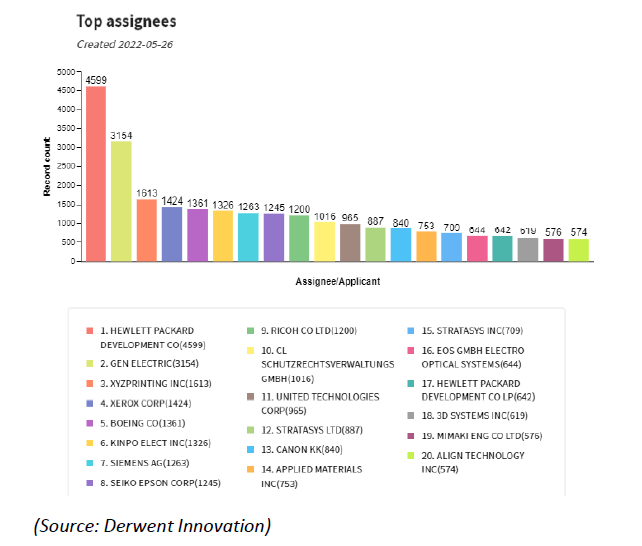This screenshot has height=546, width=642.
Task: Click the Kinpo Elect bar labeled 1326
Action: point(223,236)
